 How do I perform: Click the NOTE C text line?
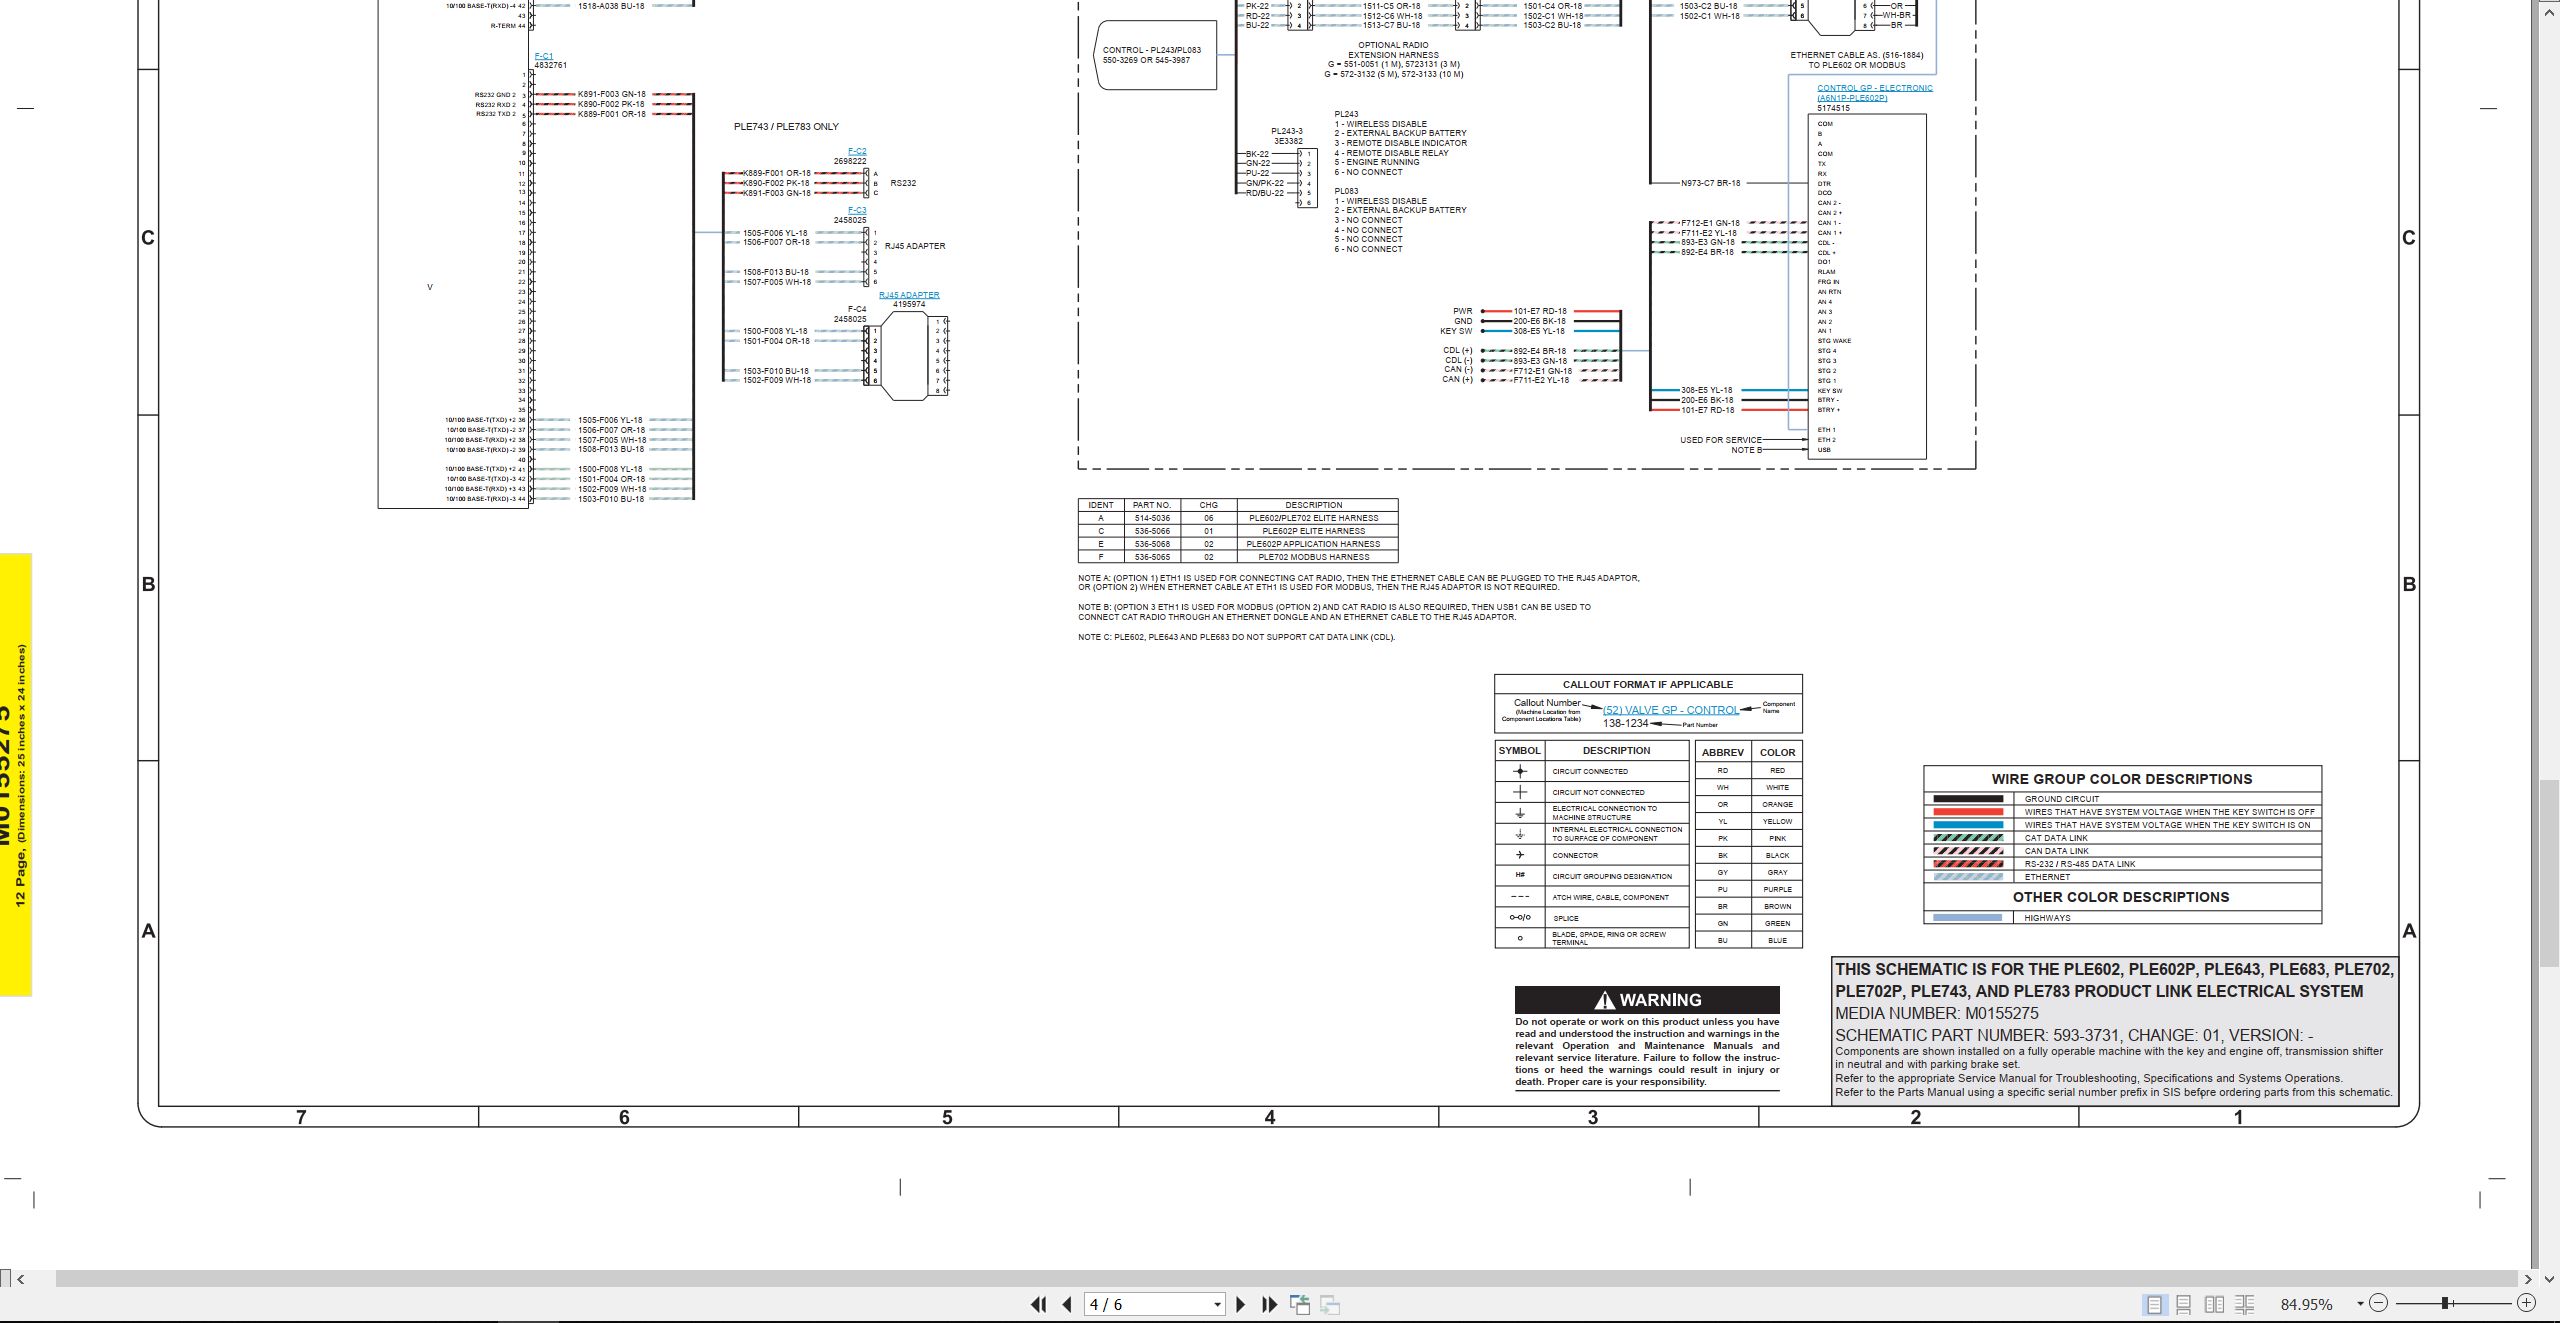(x=1236, y=637)
